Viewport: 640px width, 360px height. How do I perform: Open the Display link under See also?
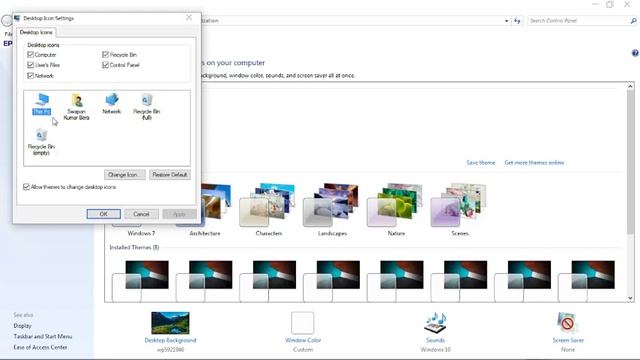22,326
